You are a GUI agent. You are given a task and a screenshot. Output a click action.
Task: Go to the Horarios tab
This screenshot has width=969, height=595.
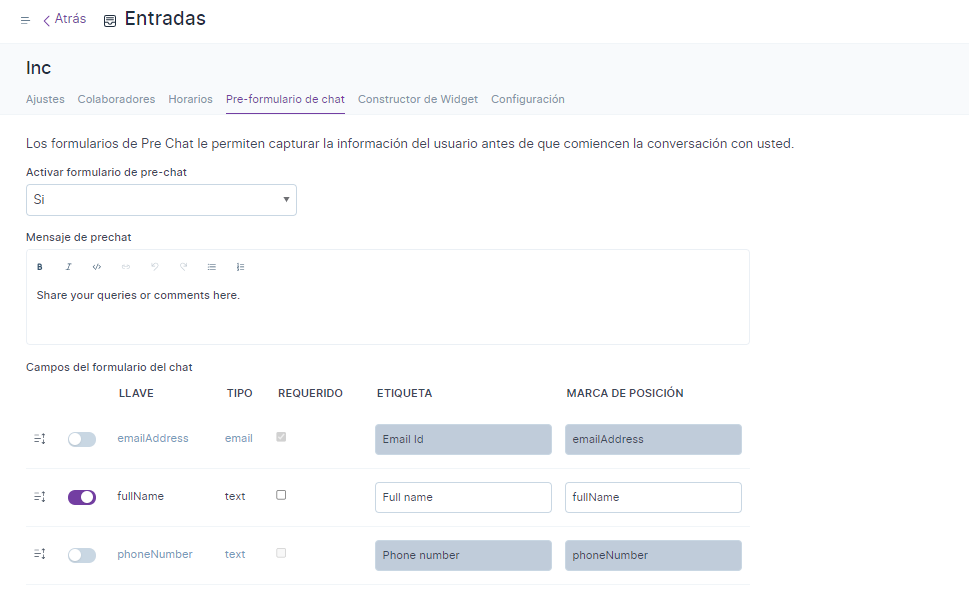tap(190, 99)
